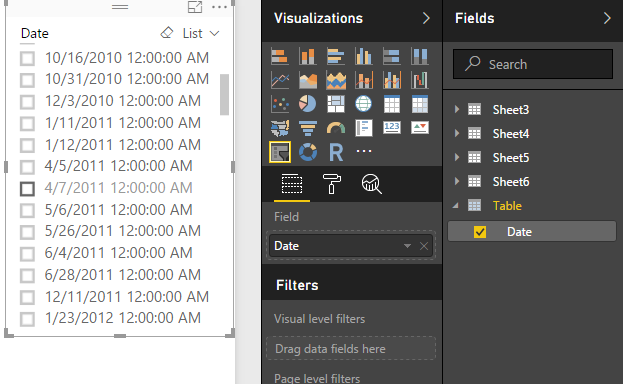Select the Clustered bar chart visualization

pyautogui.click(x=336, y=56)
